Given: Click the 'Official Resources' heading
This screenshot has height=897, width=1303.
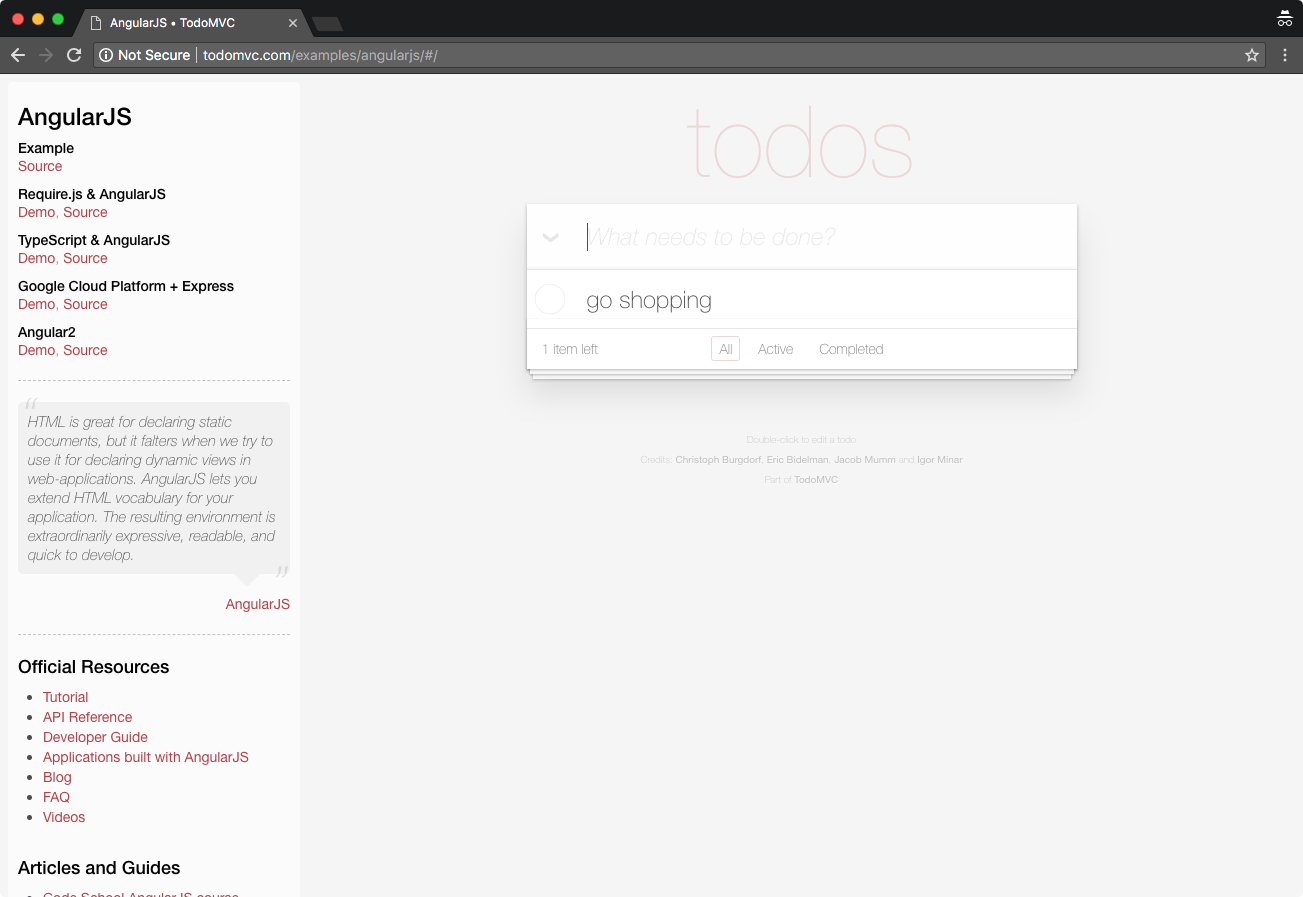Looking at the screenshot, I should click(x=94, y=667).
